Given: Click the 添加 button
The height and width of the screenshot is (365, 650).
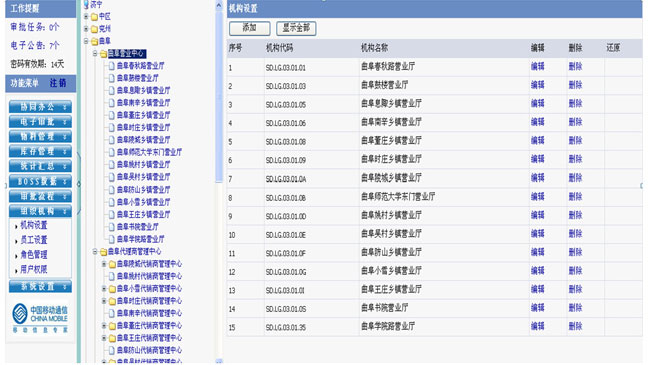Looking at the screenshot, I should pos(250,28).
